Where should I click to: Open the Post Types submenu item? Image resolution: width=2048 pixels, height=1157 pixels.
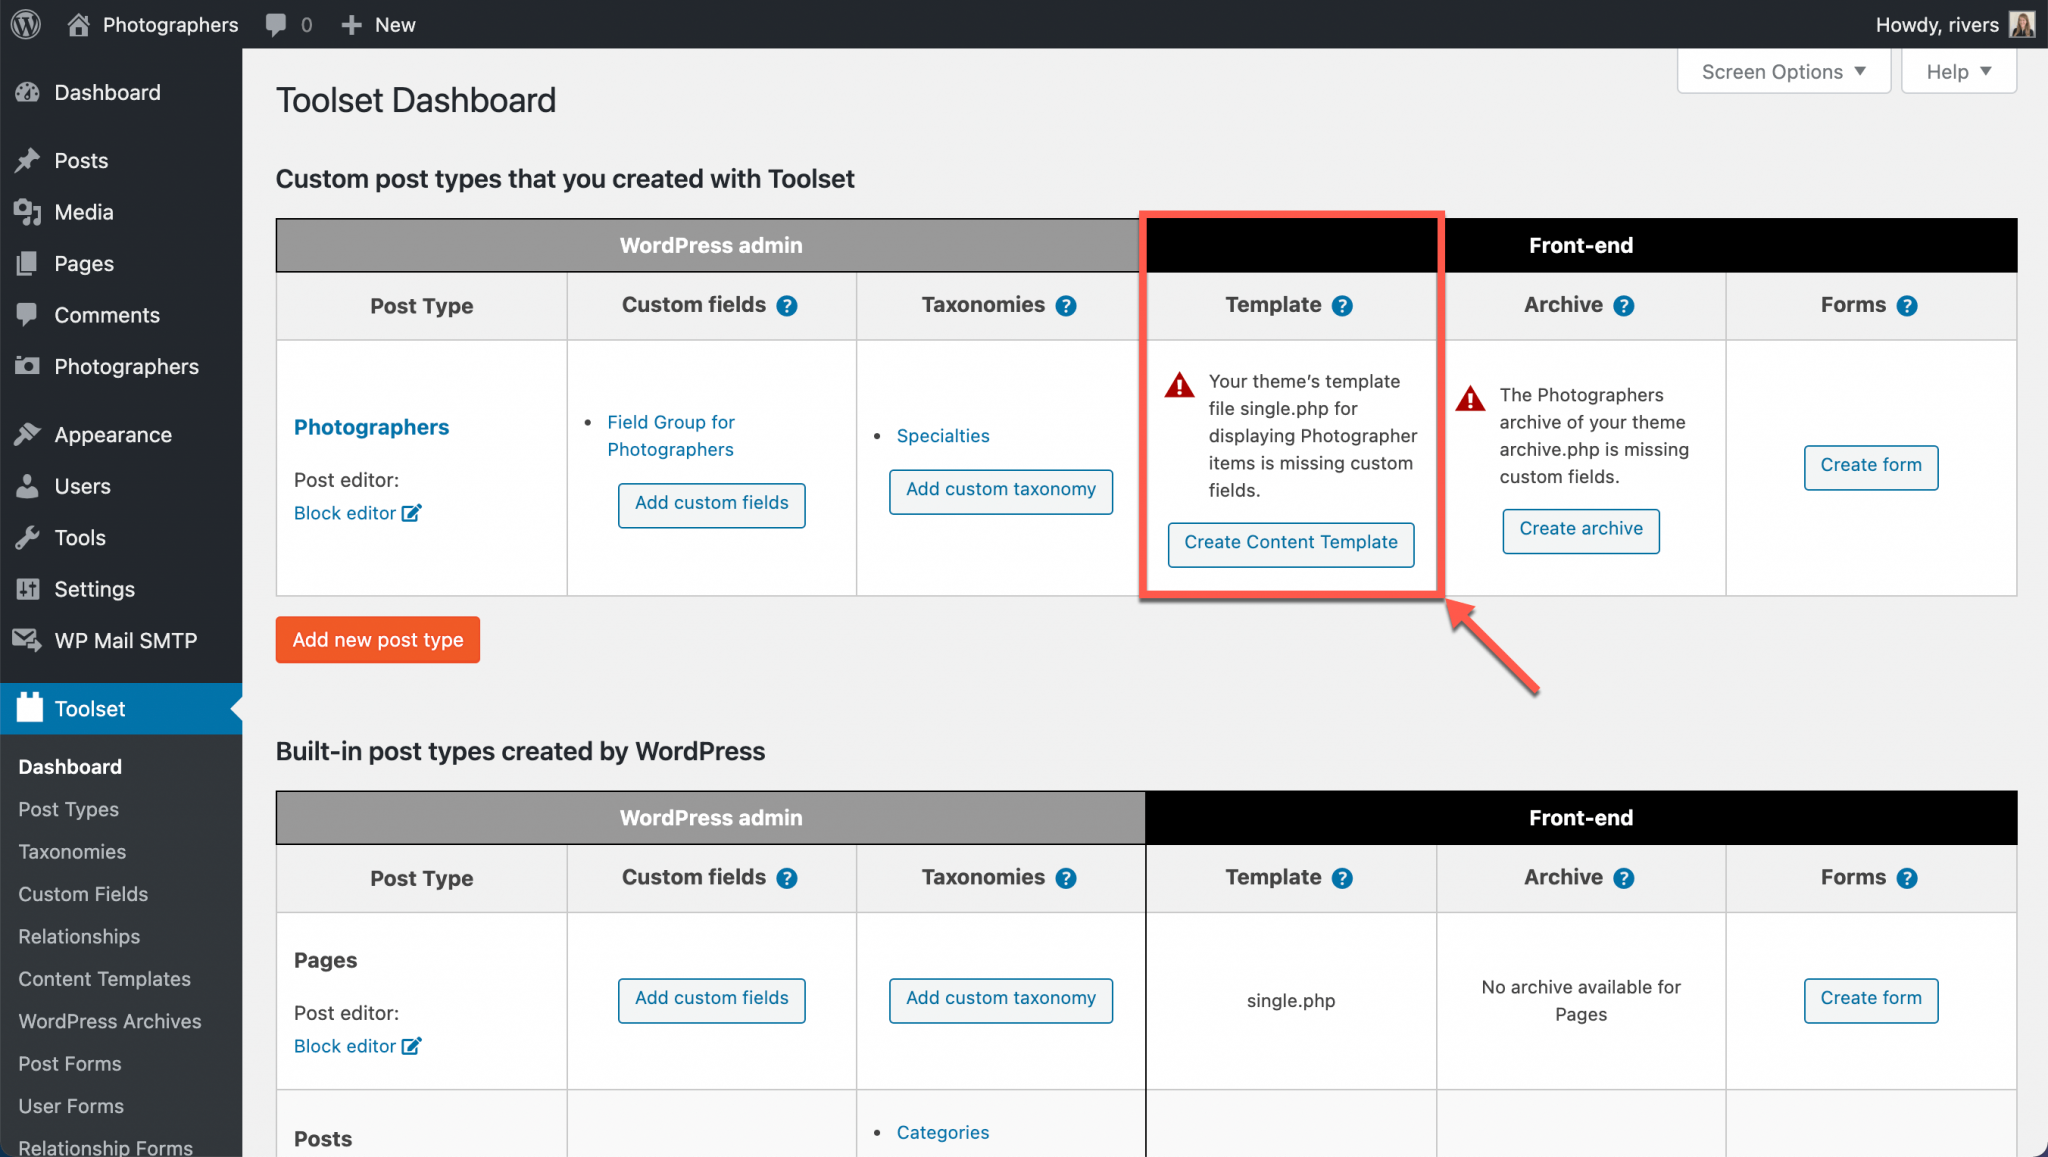tap(68, 809)
